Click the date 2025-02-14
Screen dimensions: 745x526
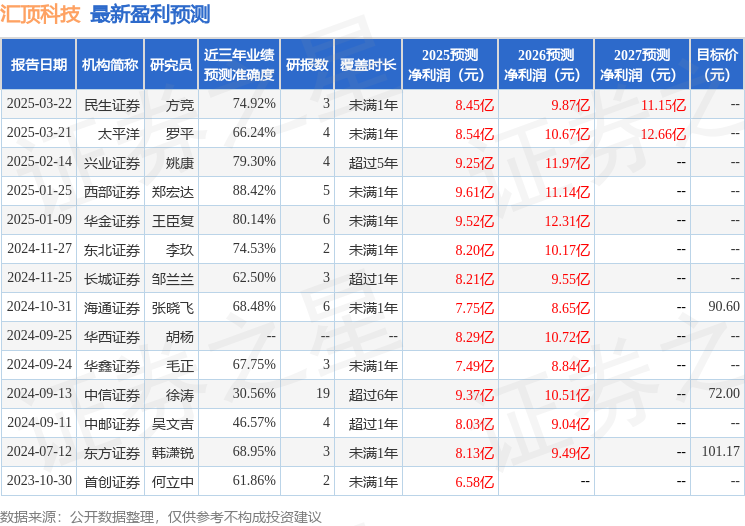tap(39, 162)
